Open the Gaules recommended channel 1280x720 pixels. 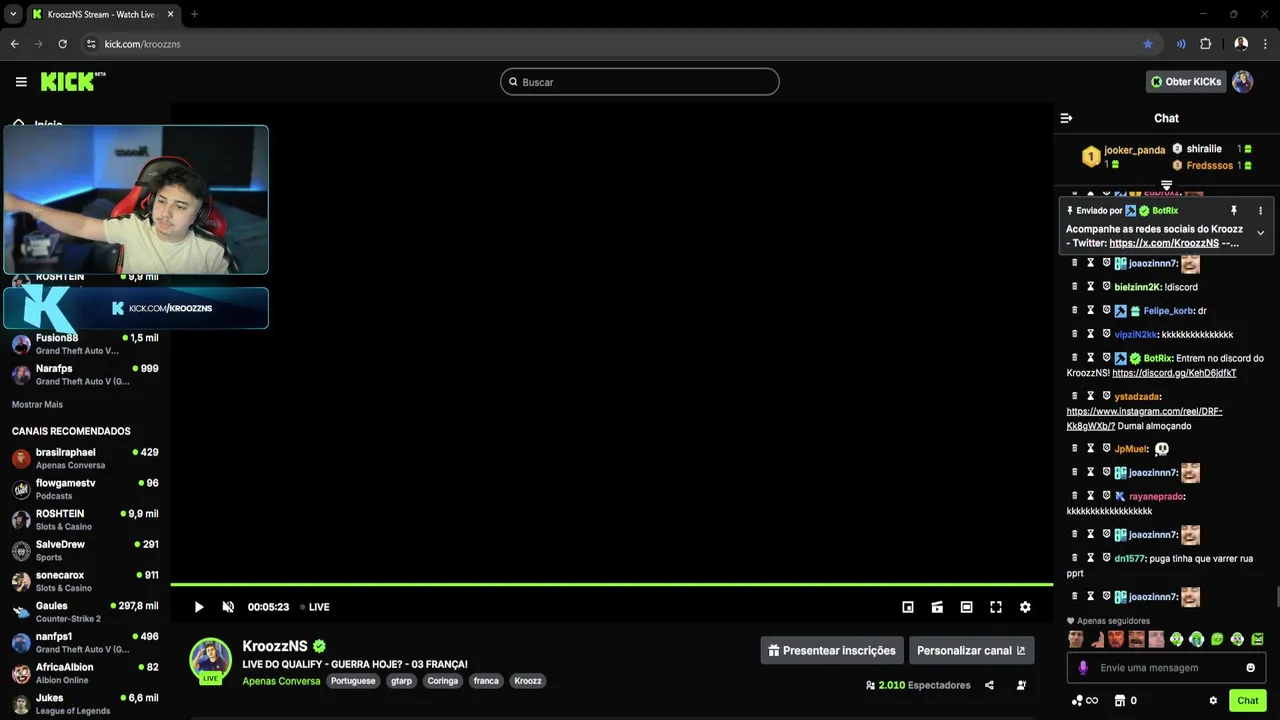point(85,612)
